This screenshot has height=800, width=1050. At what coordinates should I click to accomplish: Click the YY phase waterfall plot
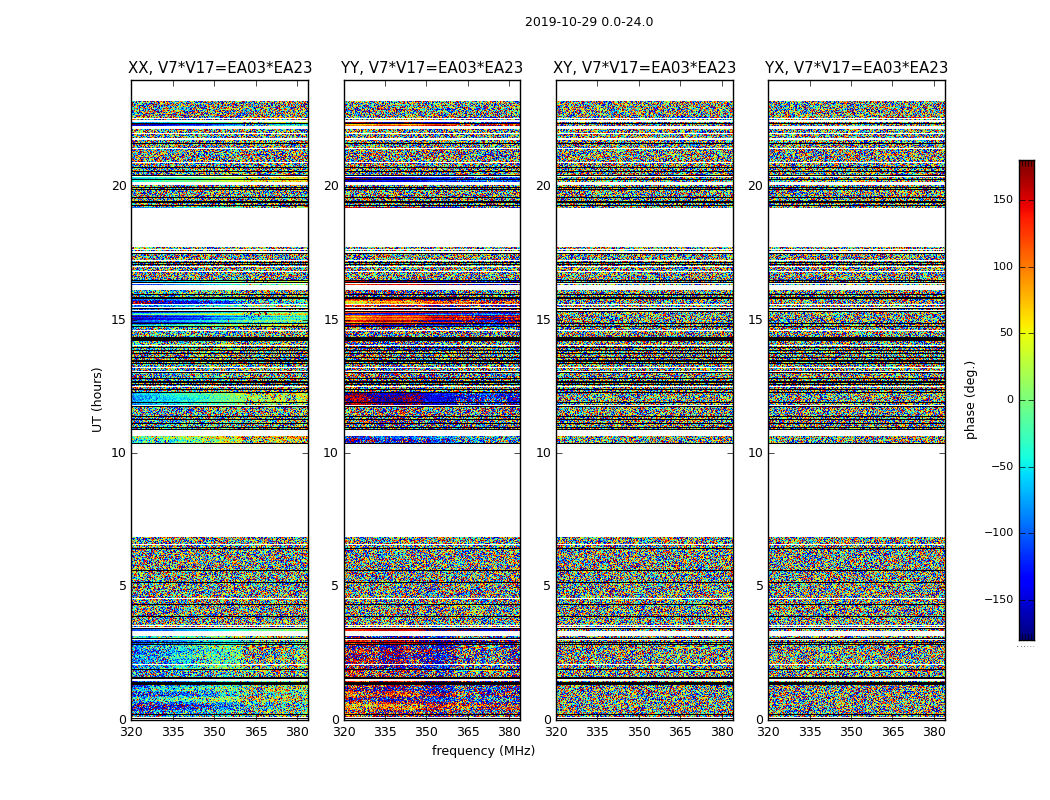click(x=432, y=400)
